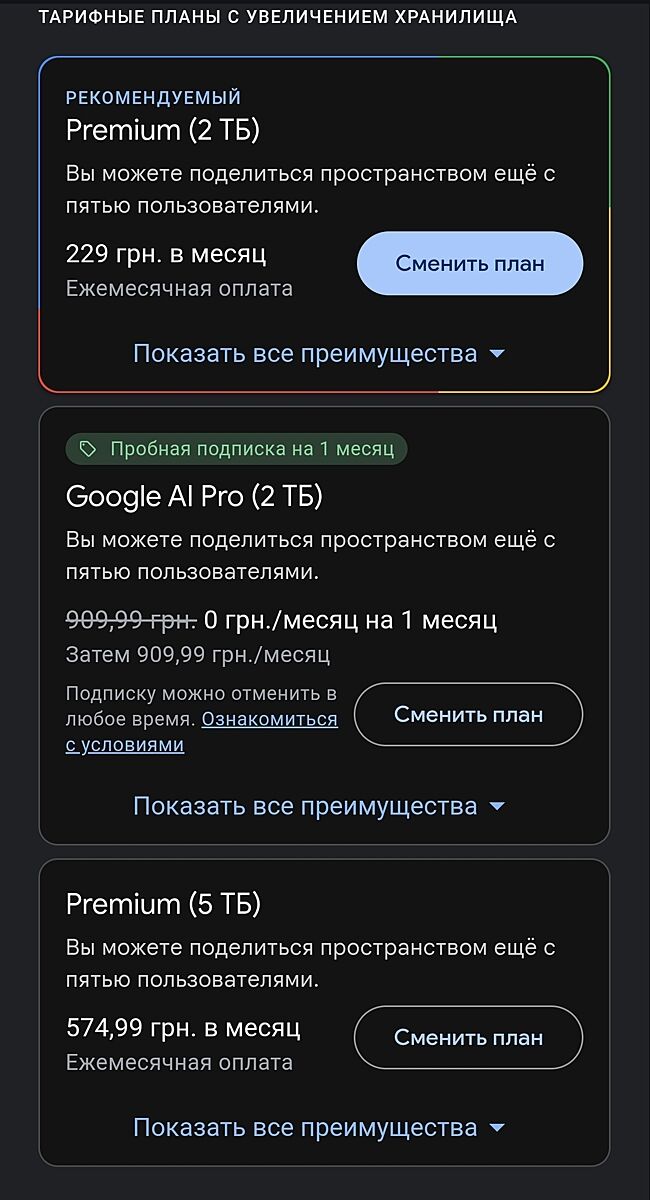Expand Показать все преимущества for Google AI Pro
The width and height of the screenshot is (650, 1200).
point(305,806)
